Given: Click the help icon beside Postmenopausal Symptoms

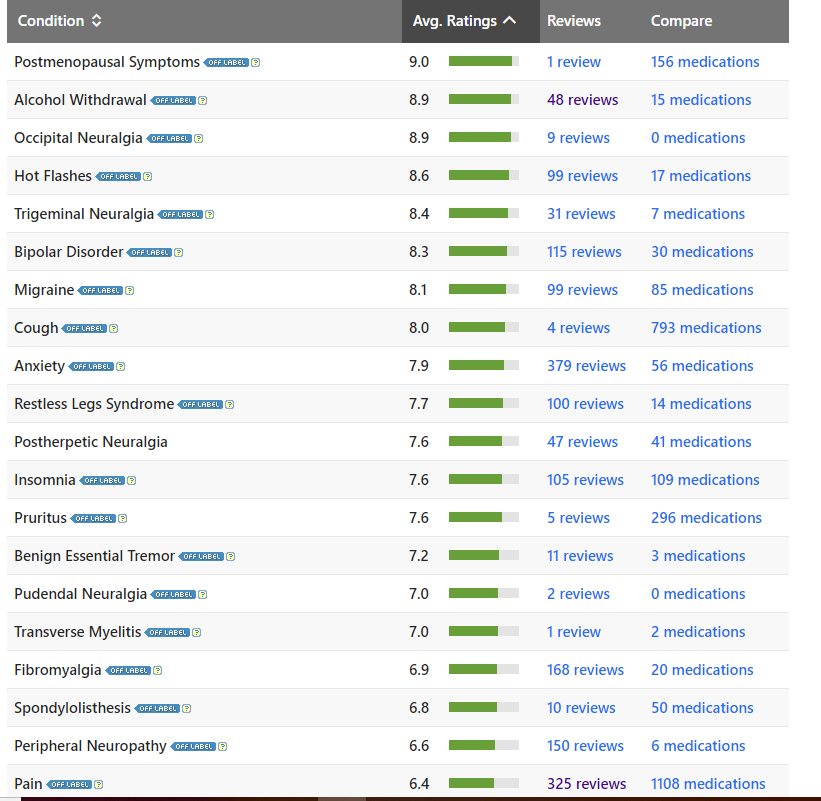Looking at the screenshot, I should 256,62.
